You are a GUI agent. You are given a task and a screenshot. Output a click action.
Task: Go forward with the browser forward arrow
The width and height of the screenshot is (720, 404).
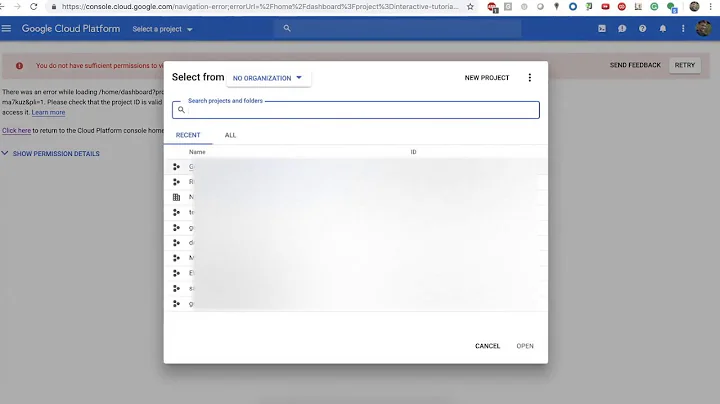point(17,7)
